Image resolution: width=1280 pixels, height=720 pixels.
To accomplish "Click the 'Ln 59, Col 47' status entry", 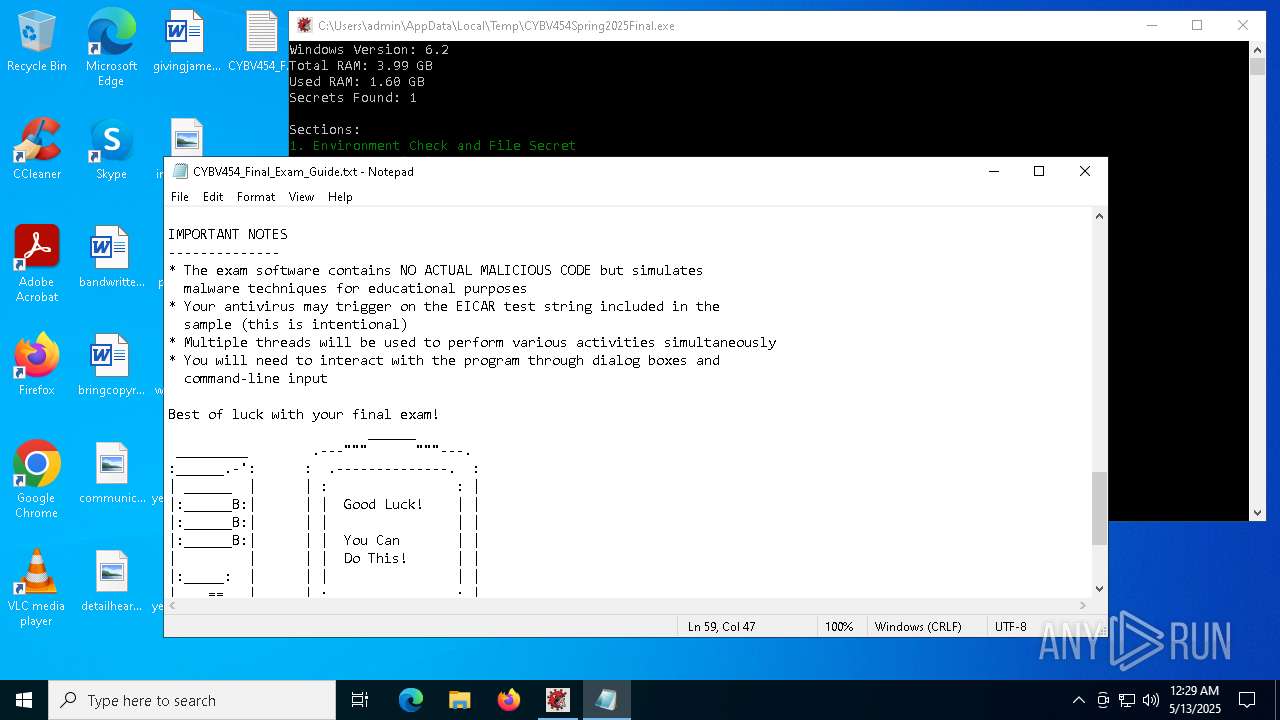I will [721, 626].
